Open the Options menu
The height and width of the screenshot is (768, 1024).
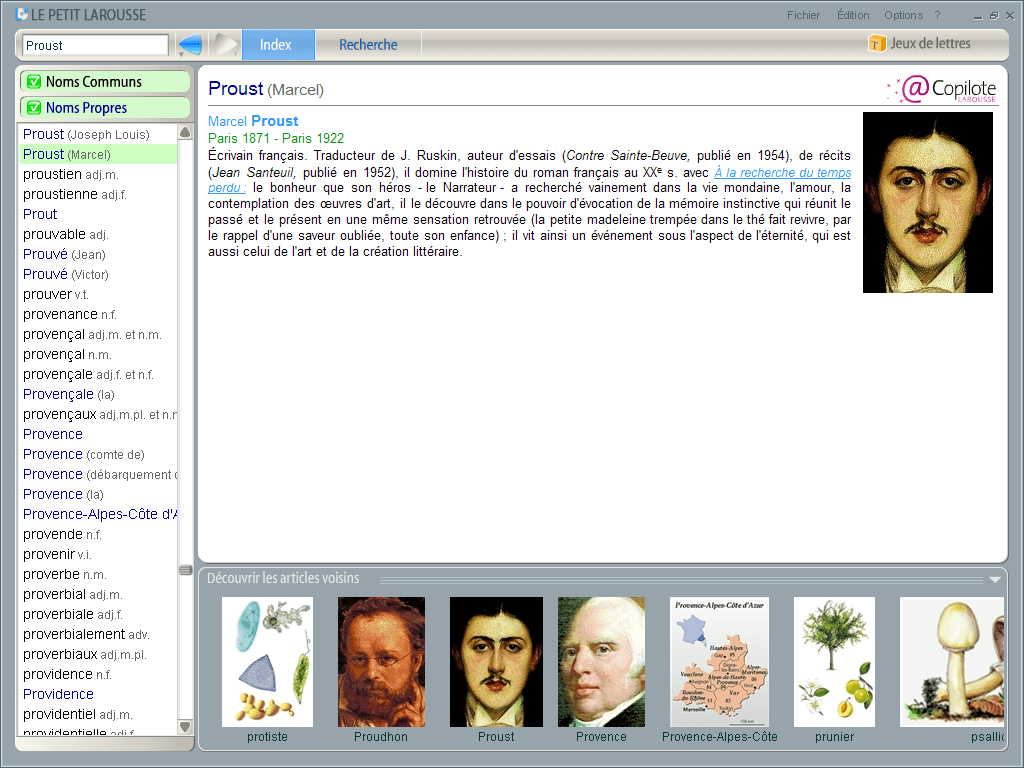902,15
